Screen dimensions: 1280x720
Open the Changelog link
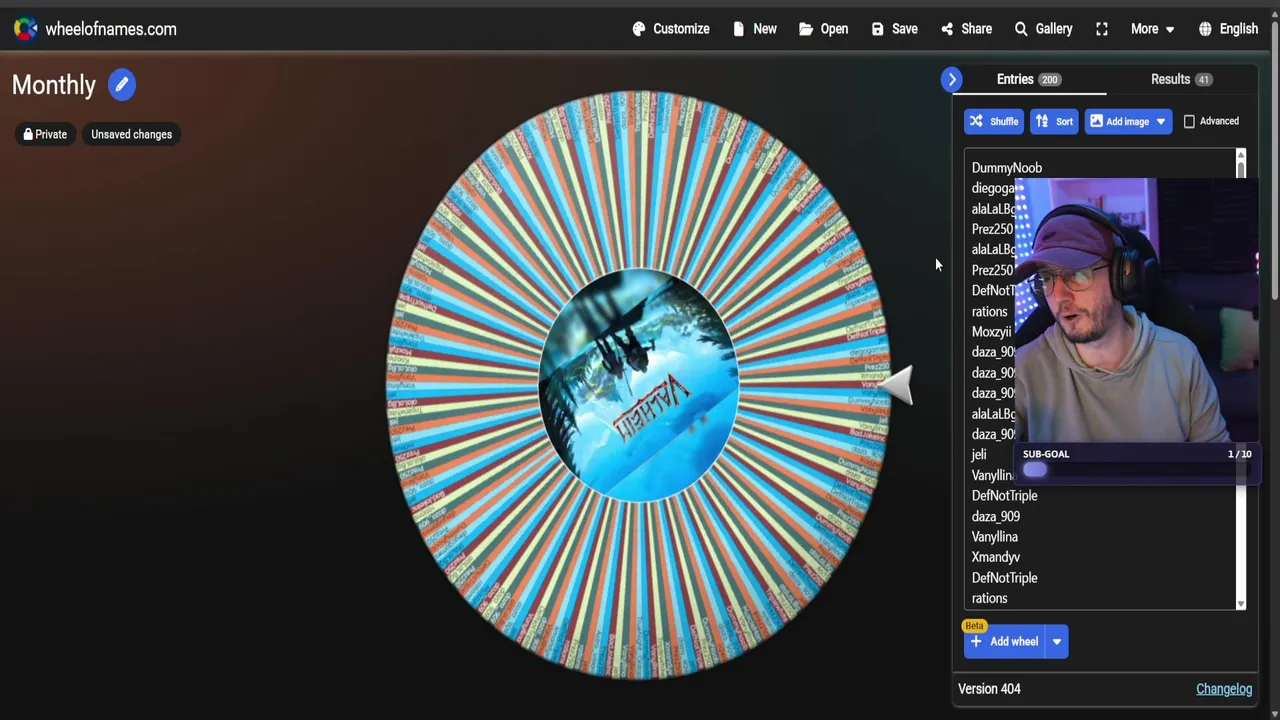1224,689
